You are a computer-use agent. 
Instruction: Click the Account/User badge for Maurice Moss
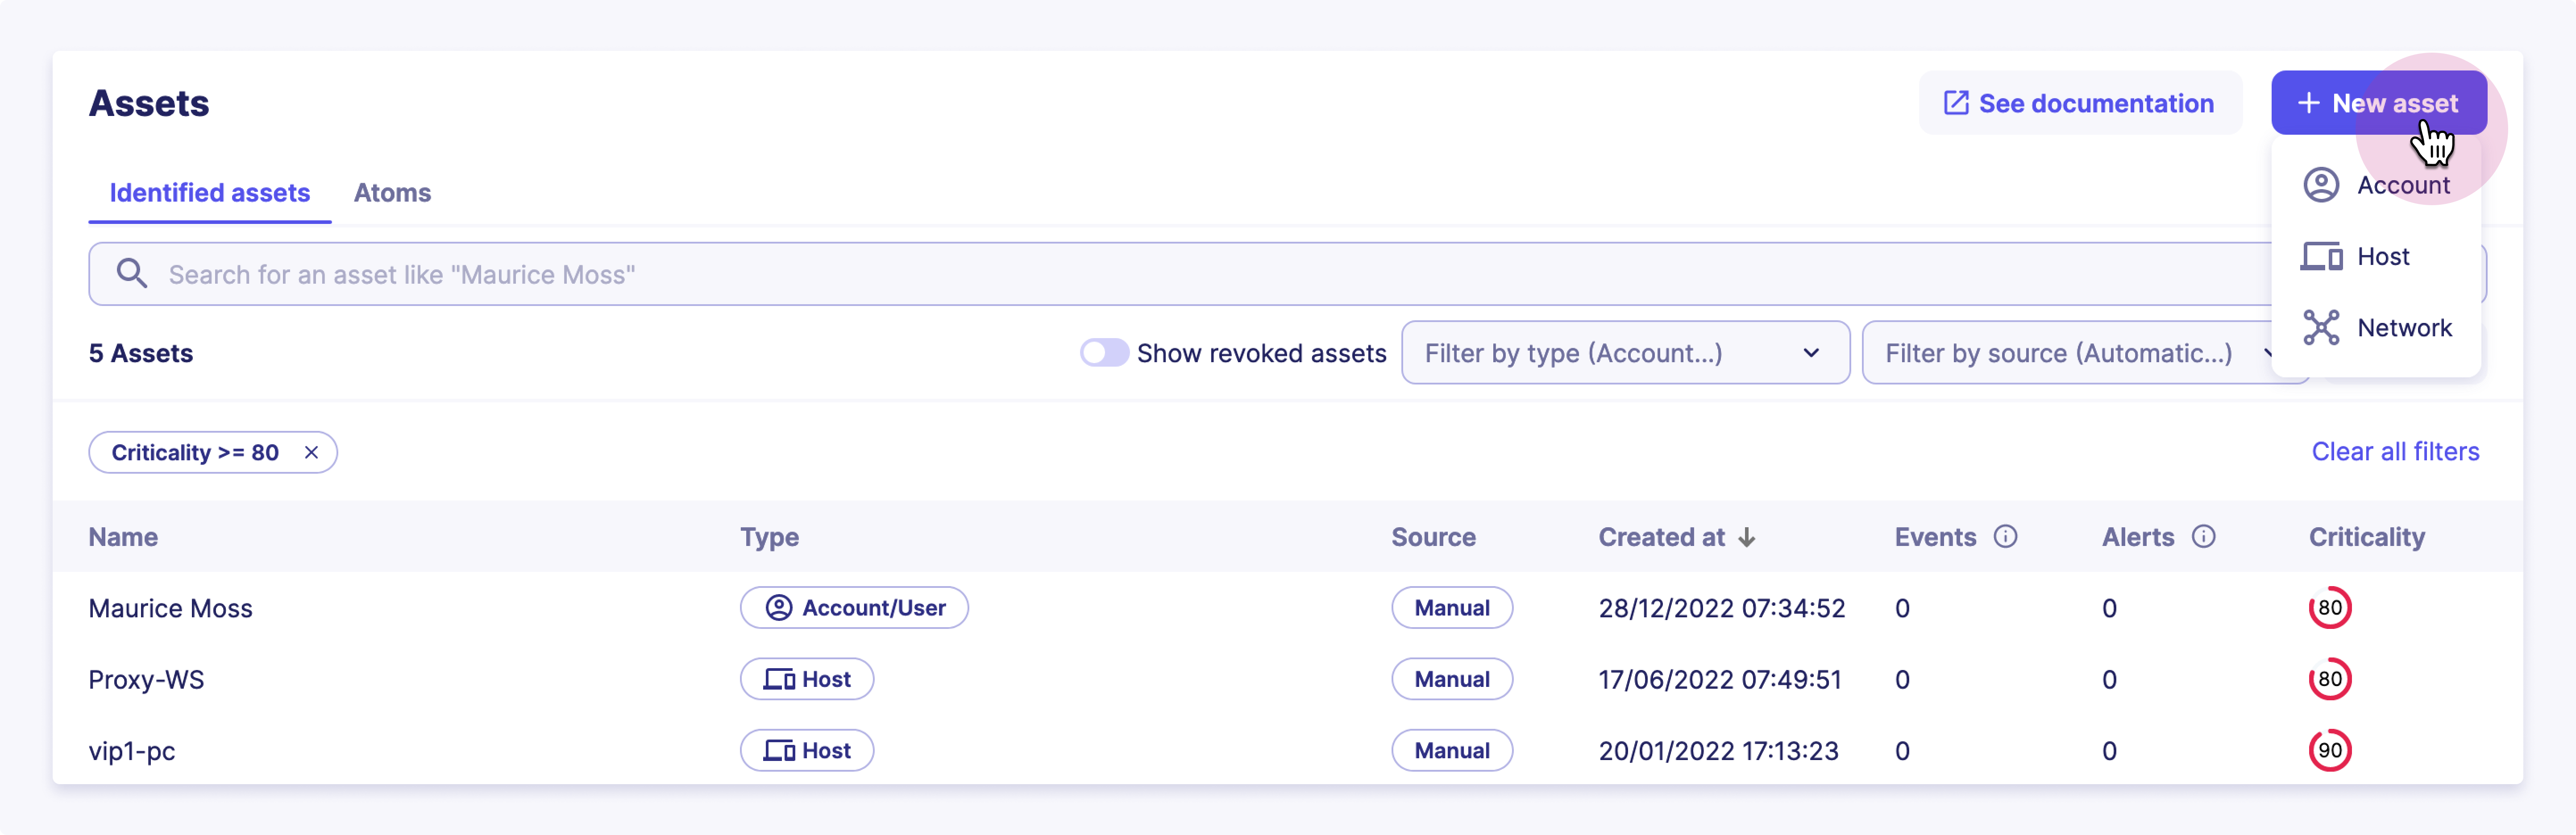point(854,607)
